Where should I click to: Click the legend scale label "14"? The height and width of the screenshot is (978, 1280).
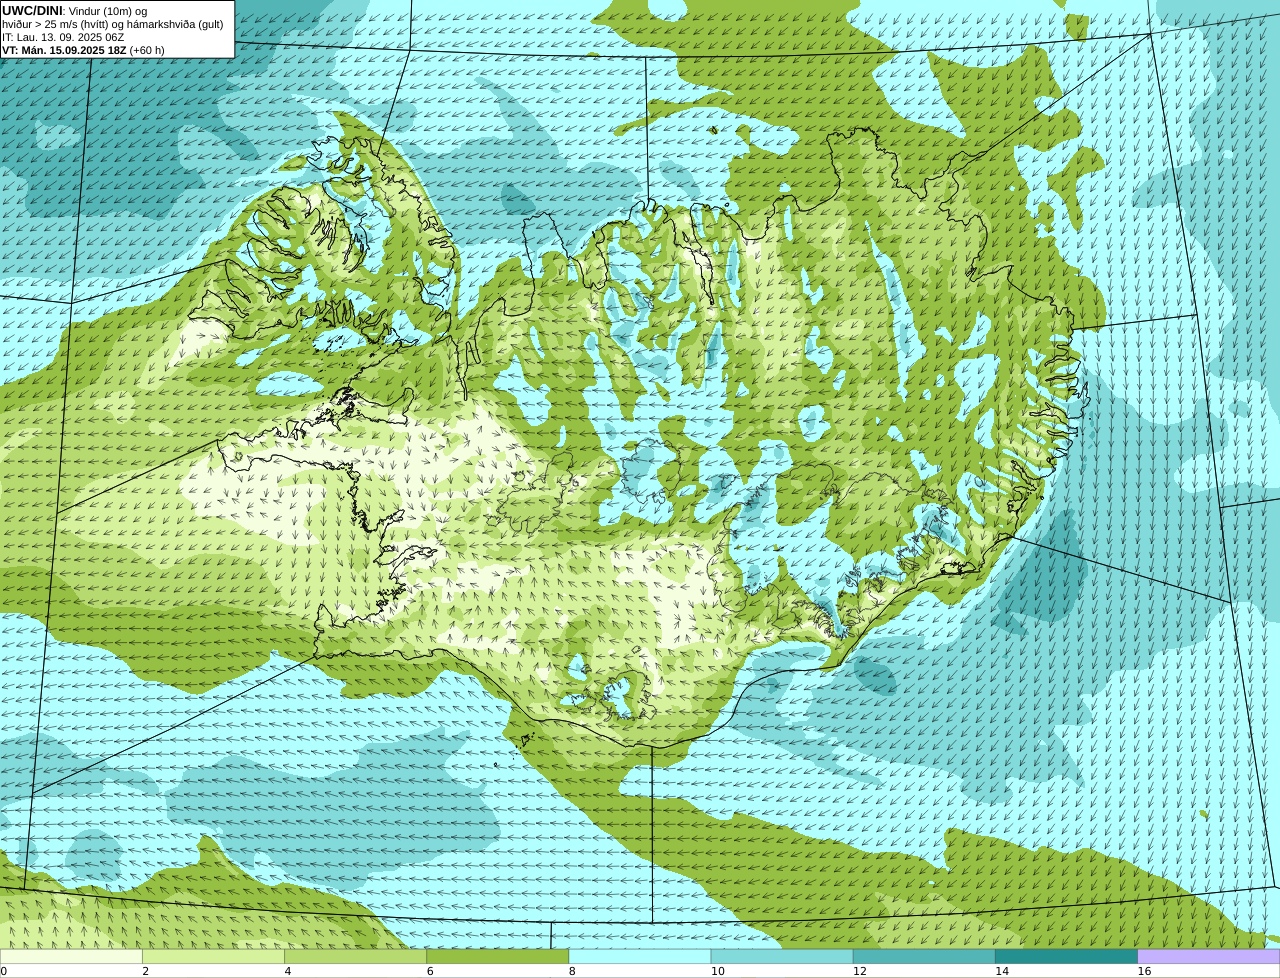tap(1002, 971)
